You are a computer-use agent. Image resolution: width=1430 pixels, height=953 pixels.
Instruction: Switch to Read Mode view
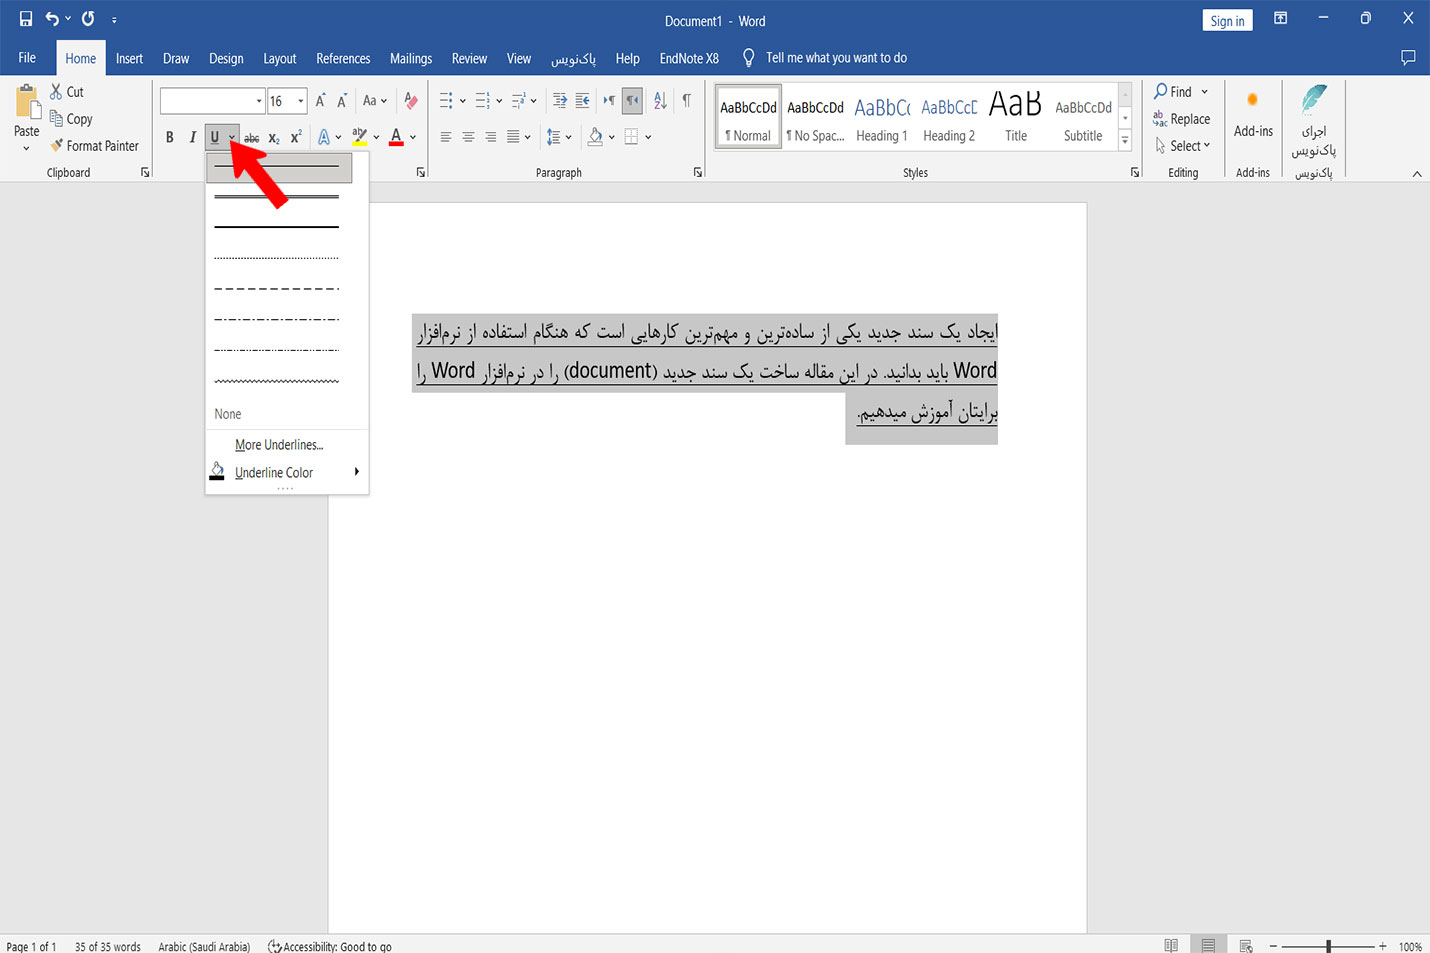(x=1171, y=945)
